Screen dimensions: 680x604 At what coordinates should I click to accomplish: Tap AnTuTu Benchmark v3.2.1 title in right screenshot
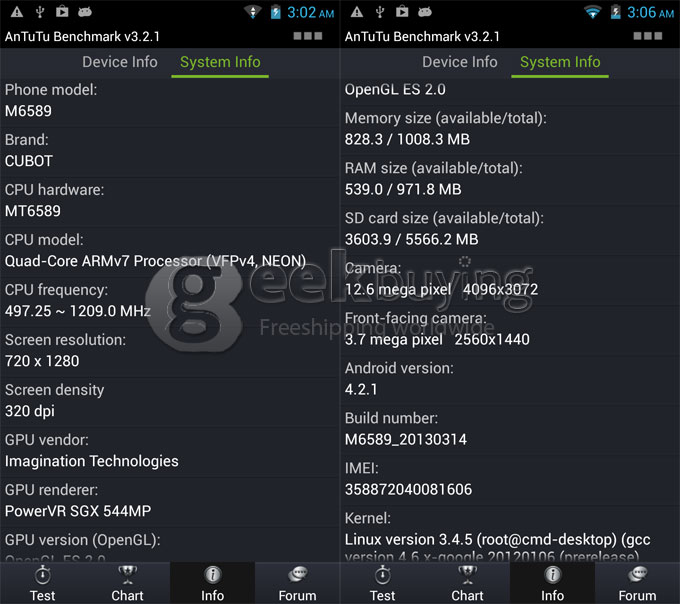422,36
